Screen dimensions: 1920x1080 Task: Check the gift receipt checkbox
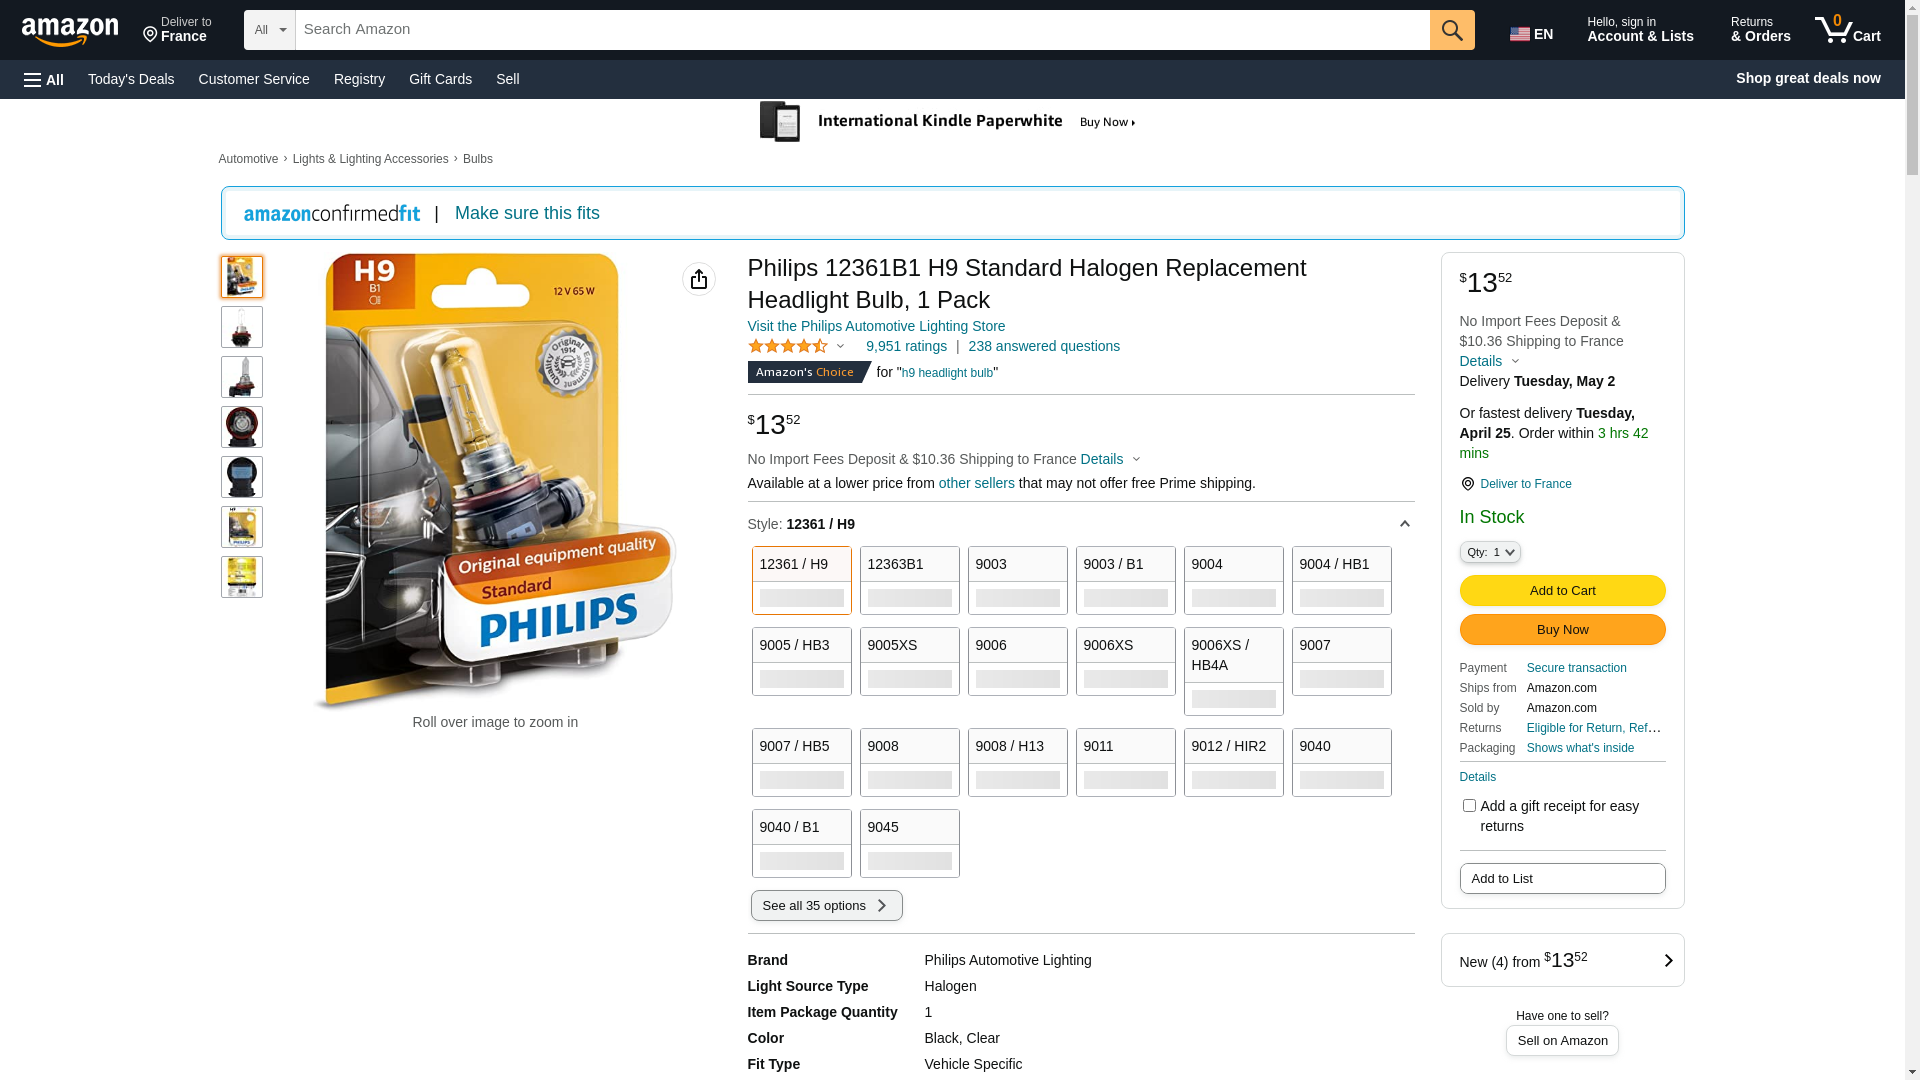[x=1469, y=806]
